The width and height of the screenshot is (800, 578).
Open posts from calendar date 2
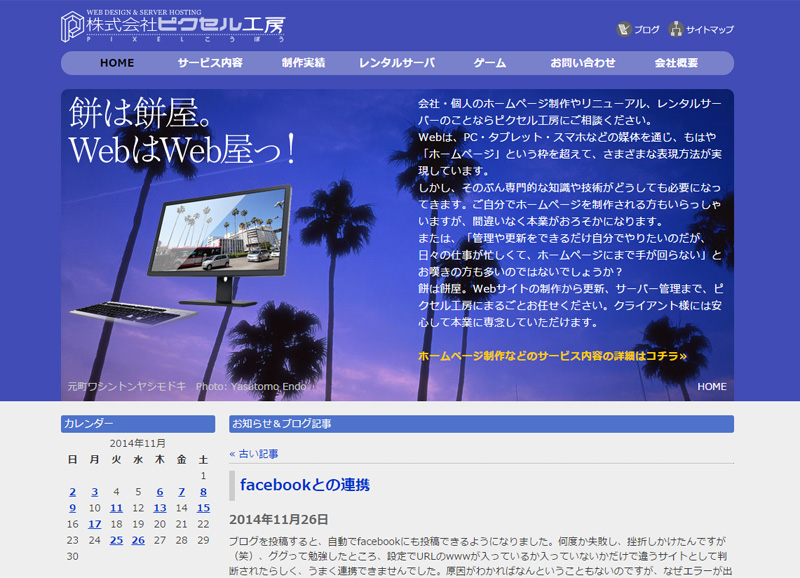pos(72,492)
